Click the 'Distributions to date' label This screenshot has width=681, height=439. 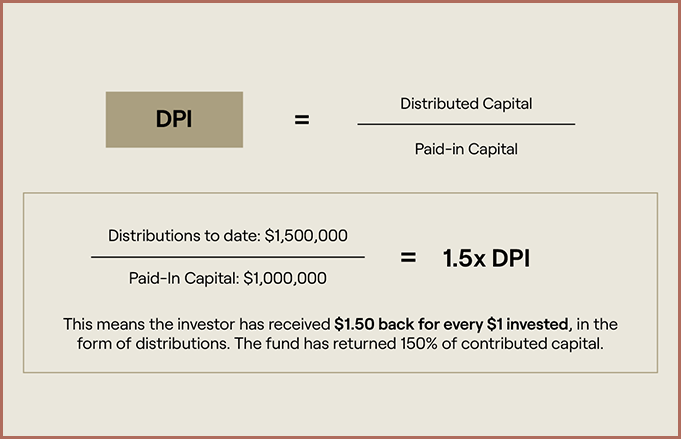point(184,236)
